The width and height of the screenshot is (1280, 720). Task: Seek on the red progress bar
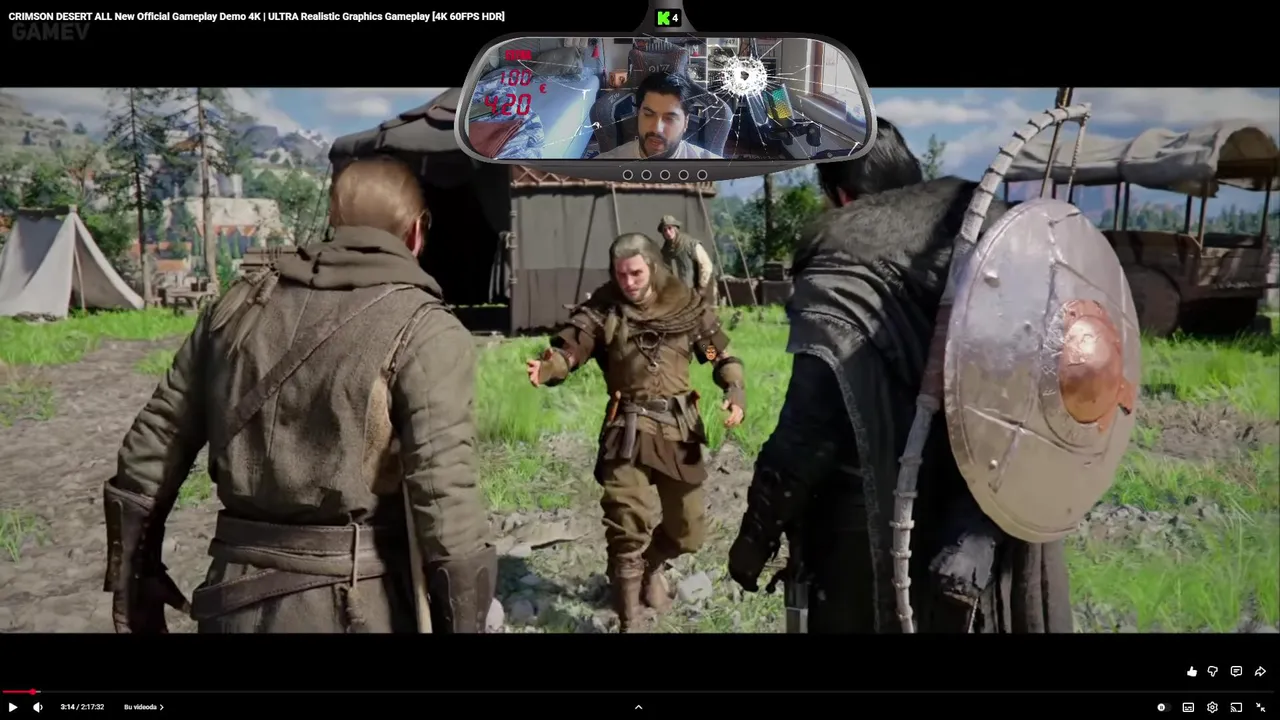pos(640,692)
